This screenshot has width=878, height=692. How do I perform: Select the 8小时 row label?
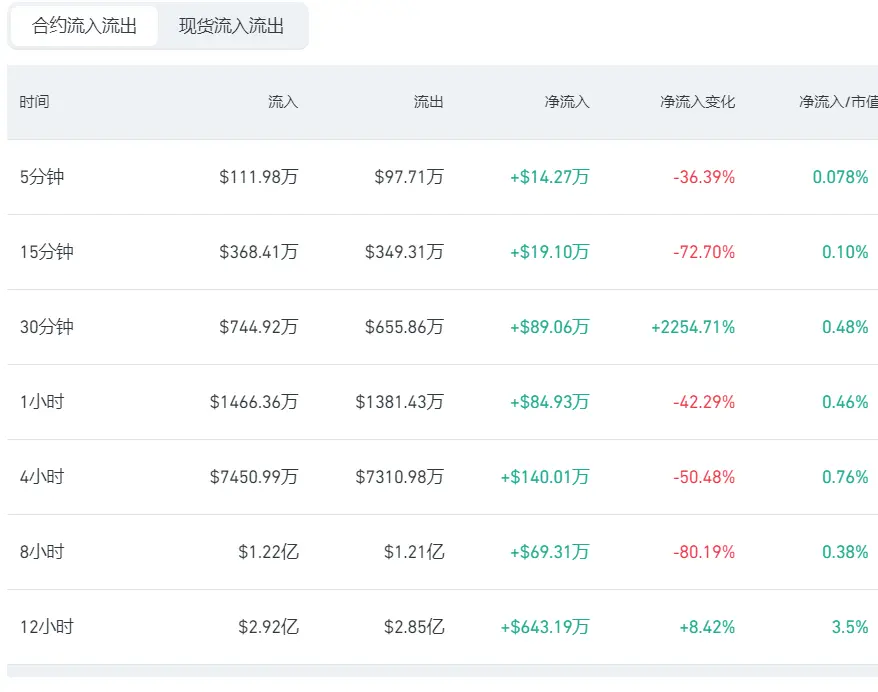point(42,552)
